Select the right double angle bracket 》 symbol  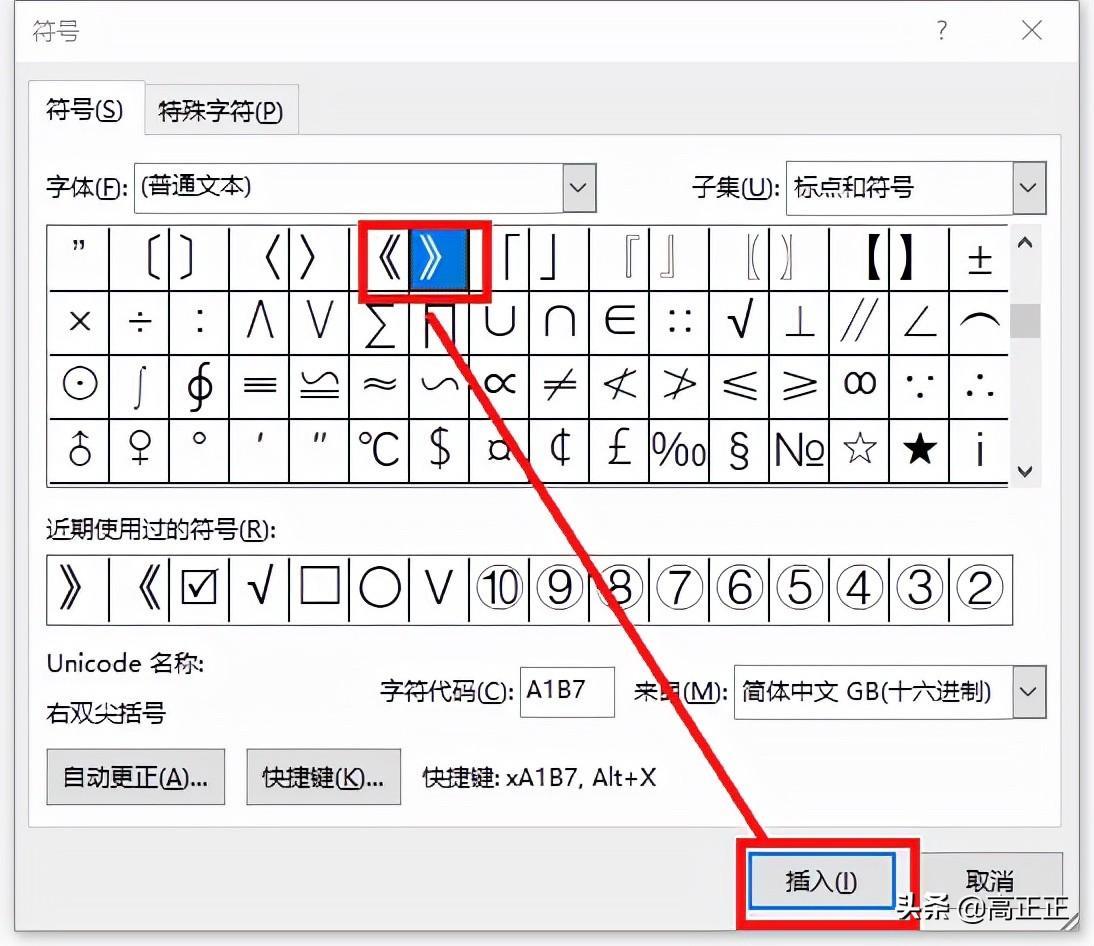point(439,260)
